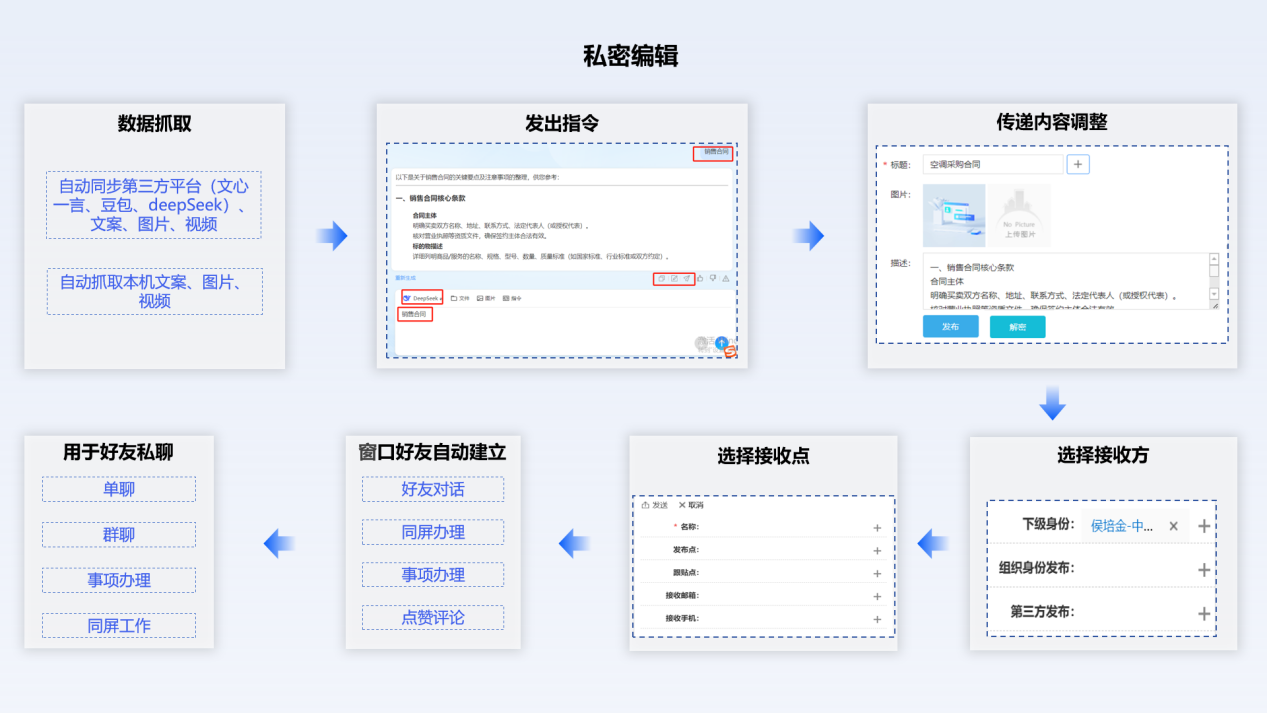
Task: Expand the 发布点 row with its plus
Action: point(877,551)
